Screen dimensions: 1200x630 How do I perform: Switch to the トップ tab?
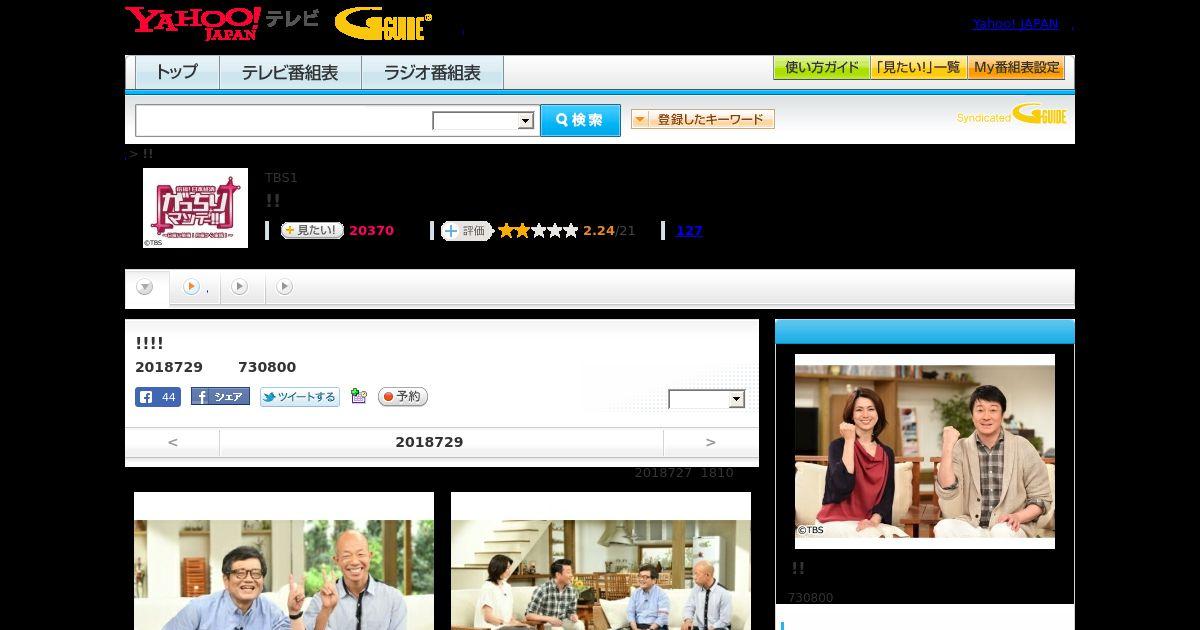(177, 72)
